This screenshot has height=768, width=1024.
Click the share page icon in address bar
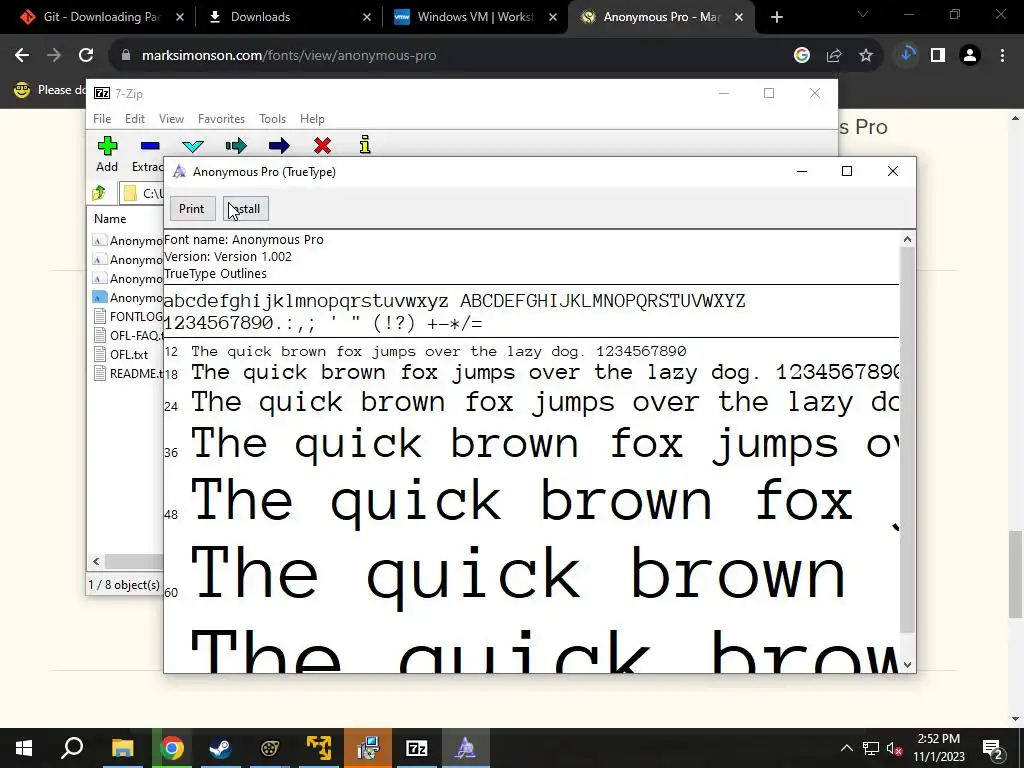tap(834, 56)
